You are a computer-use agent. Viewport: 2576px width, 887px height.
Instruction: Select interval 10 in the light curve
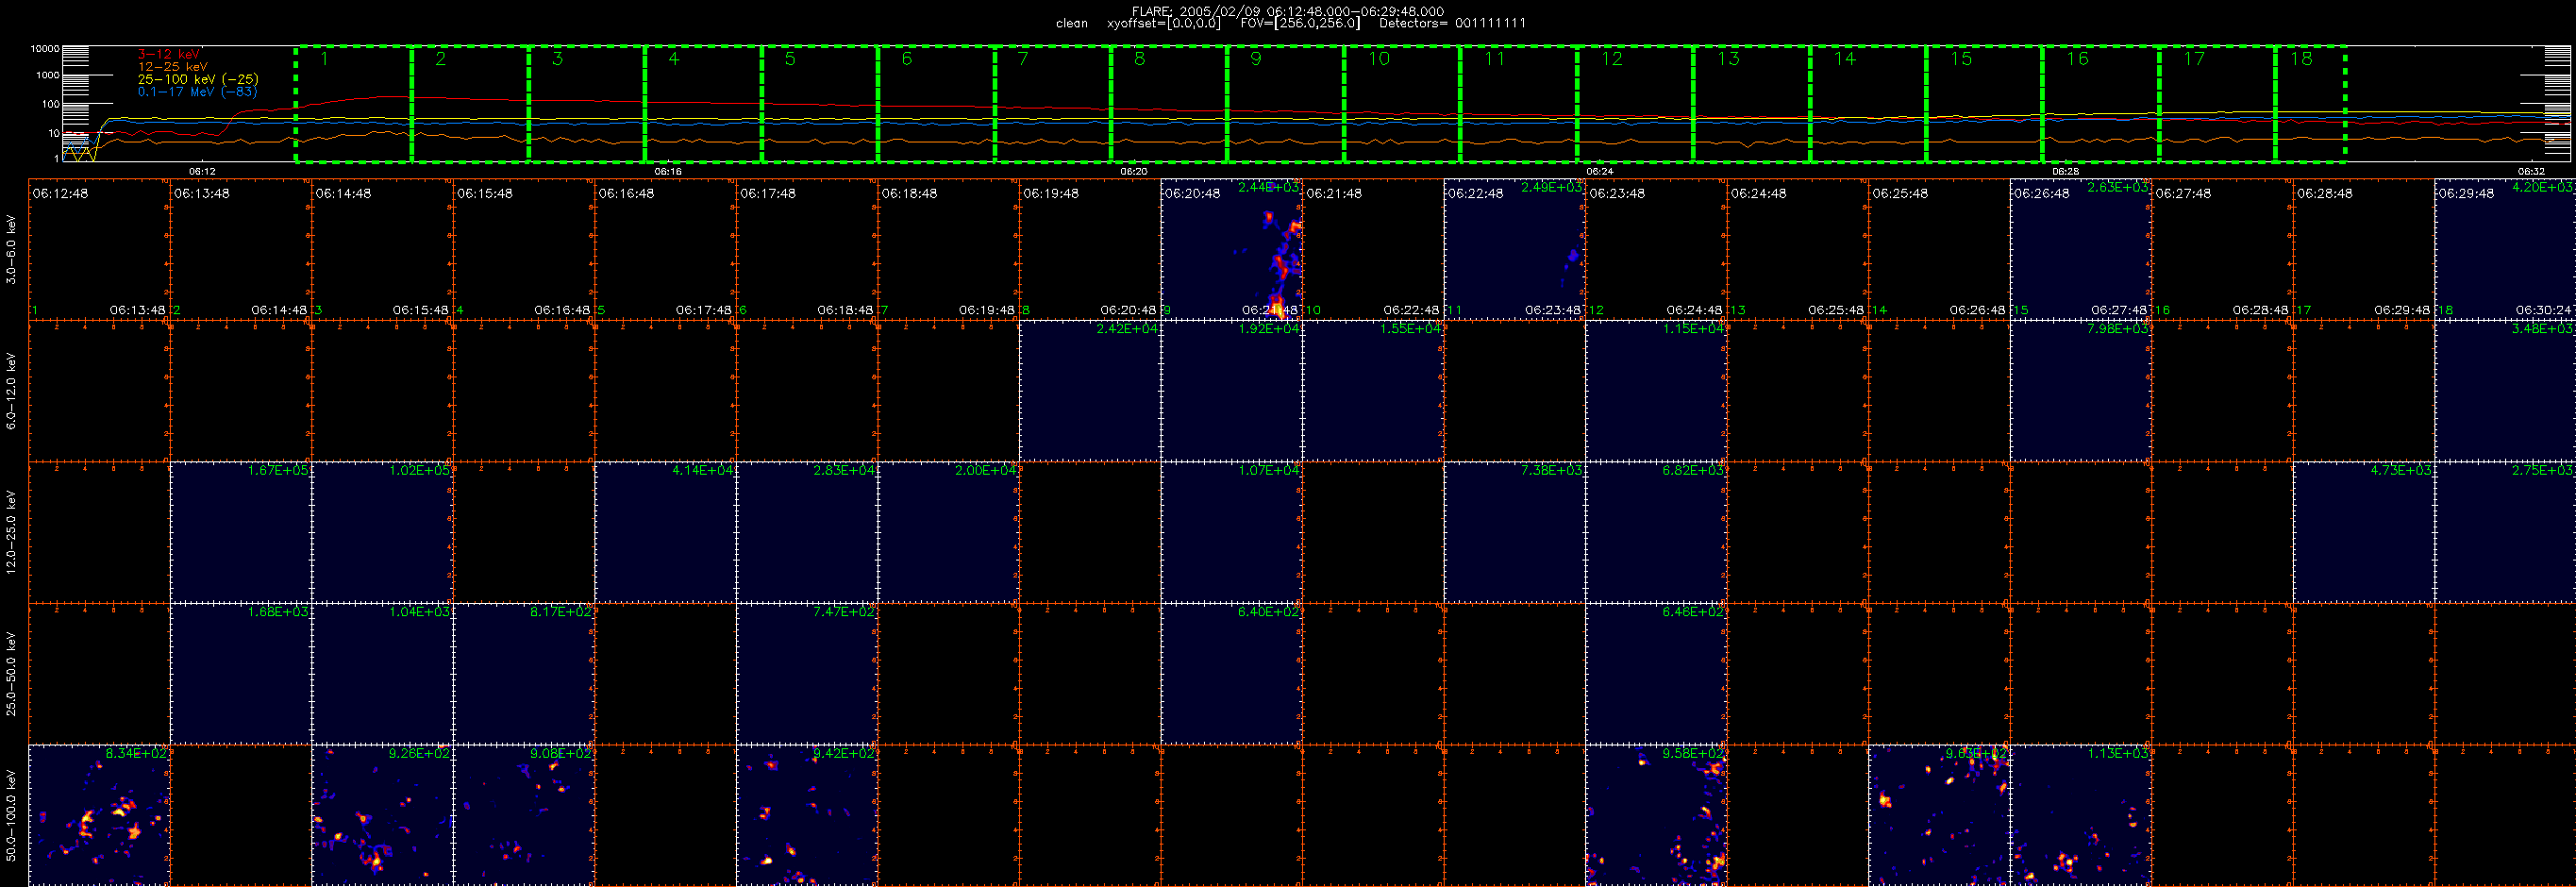tap(1402, 103)
